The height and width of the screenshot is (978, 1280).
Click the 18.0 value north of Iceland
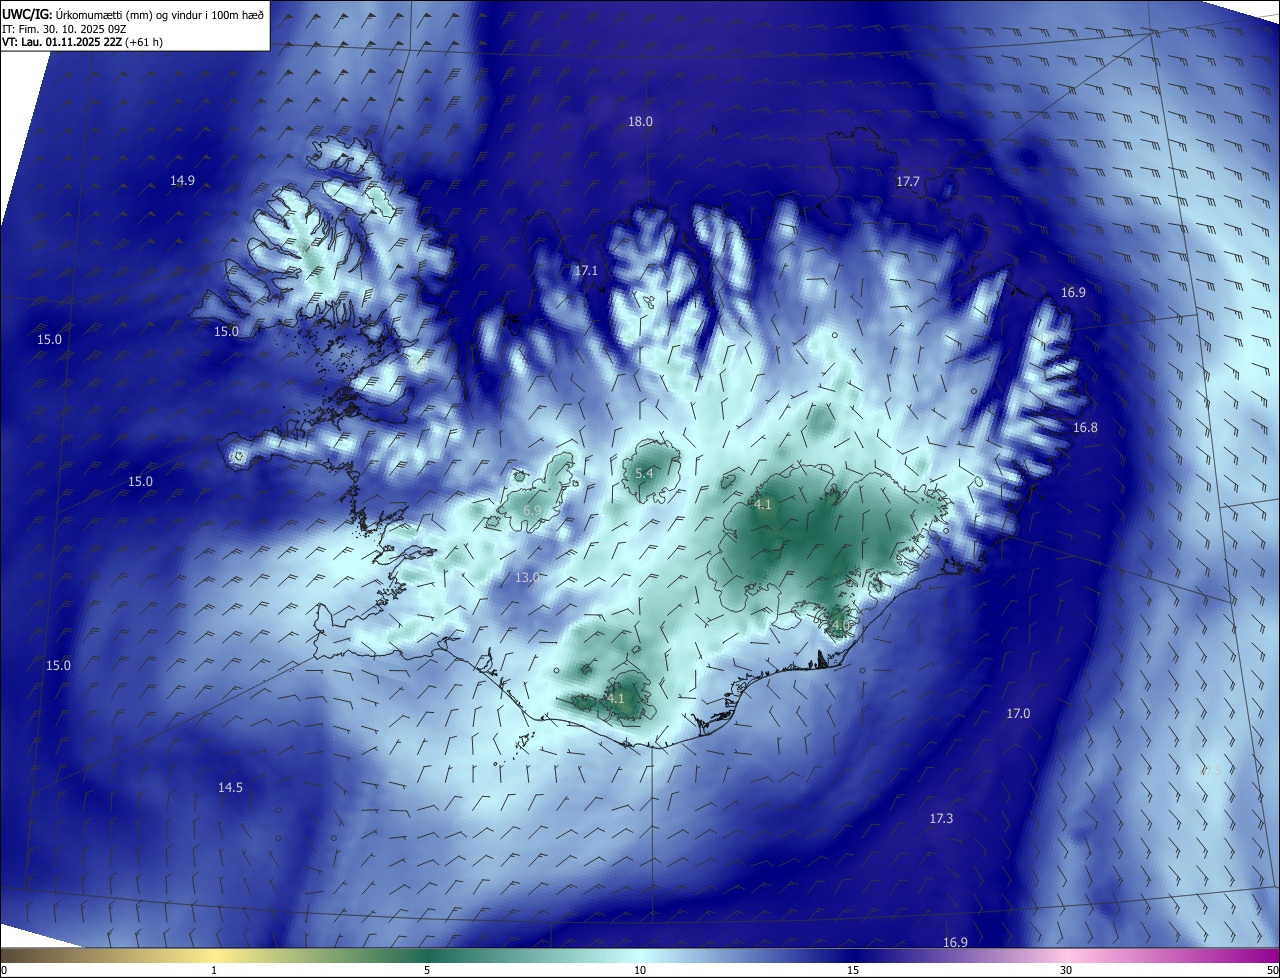640,122
